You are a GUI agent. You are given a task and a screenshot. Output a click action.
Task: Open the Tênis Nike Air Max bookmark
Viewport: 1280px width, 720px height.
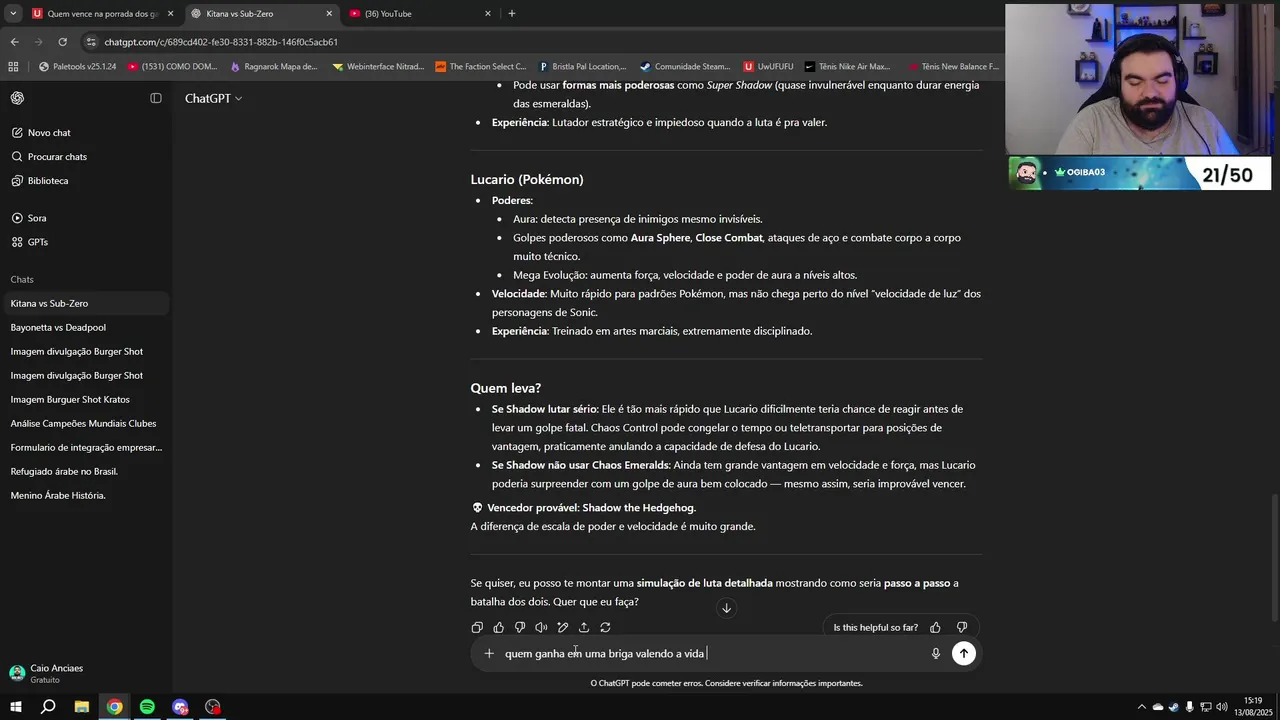[x=848, y=67]
